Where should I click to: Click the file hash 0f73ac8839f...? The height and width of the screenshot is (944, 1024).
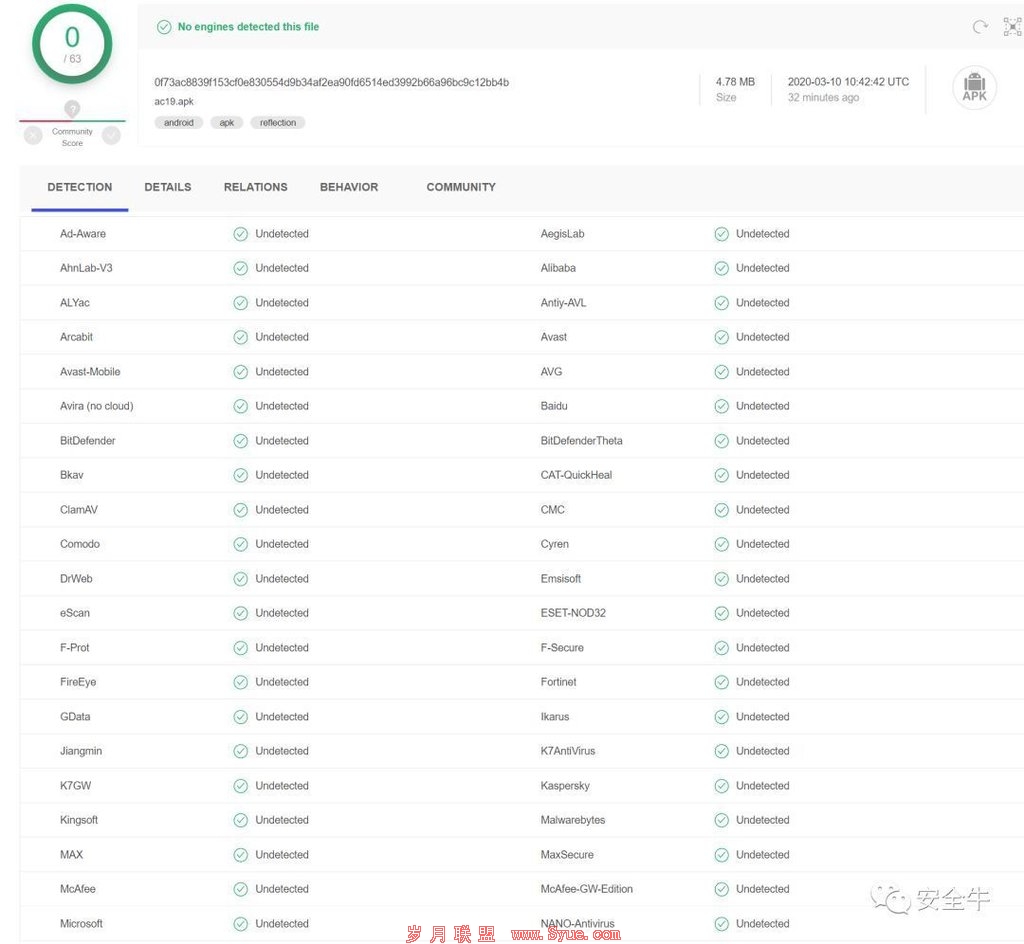click(x=332, y=82)
